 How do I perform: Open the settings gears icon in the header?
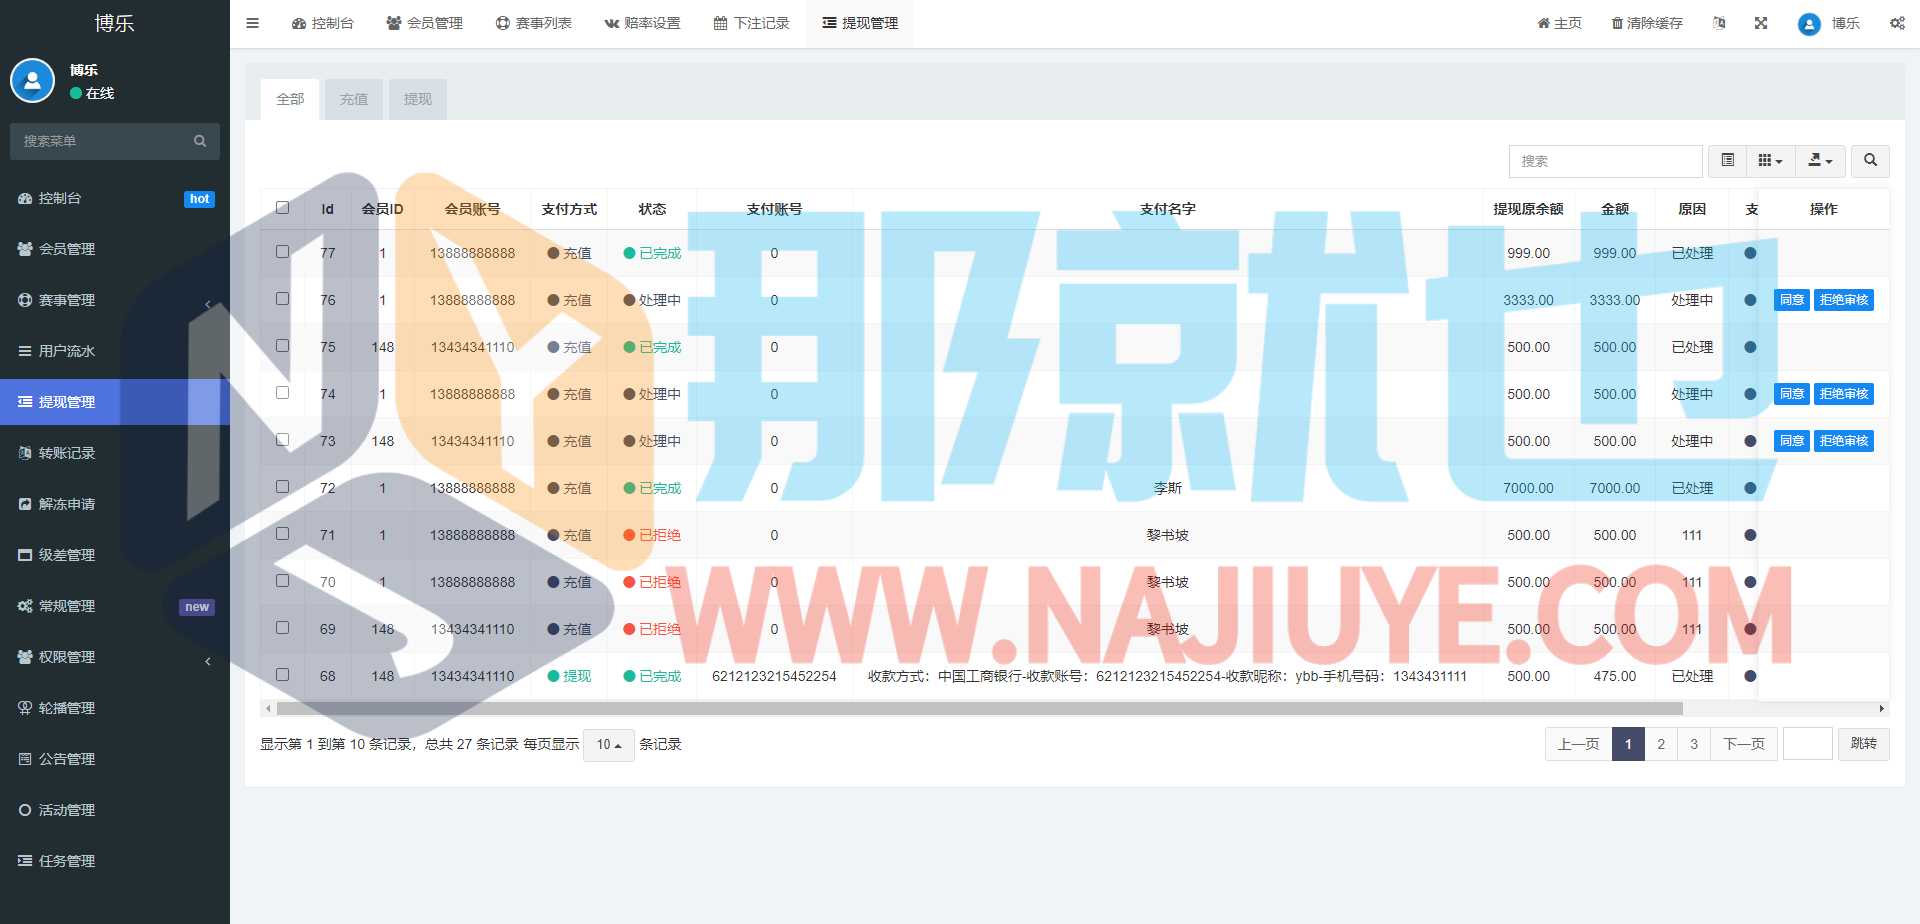tap(1897, 23)
